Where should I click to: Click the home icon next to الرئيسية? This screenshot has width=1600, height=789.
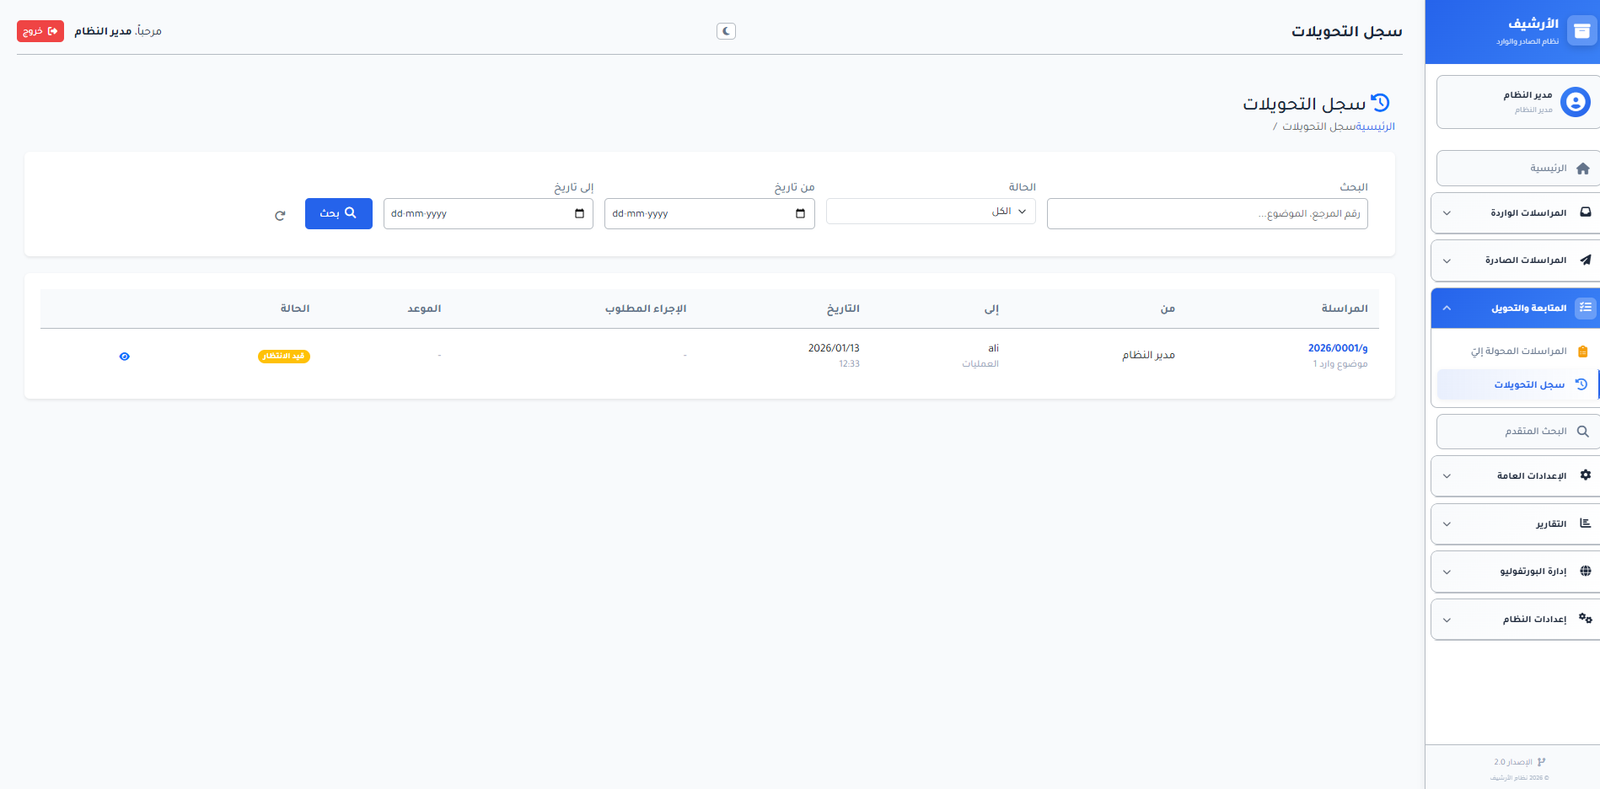[x=1582, y=169]
